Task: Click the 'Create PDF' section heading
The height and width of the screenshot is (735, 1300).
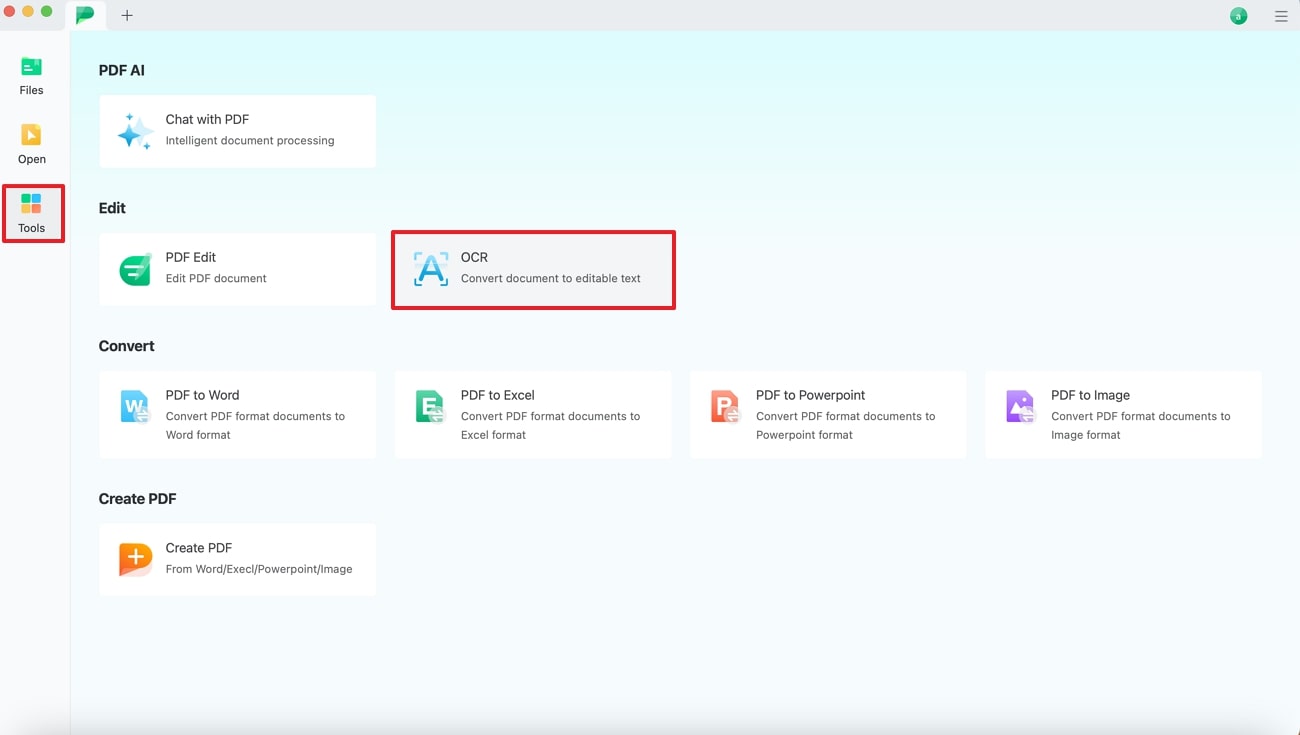Action: [137, 499]
